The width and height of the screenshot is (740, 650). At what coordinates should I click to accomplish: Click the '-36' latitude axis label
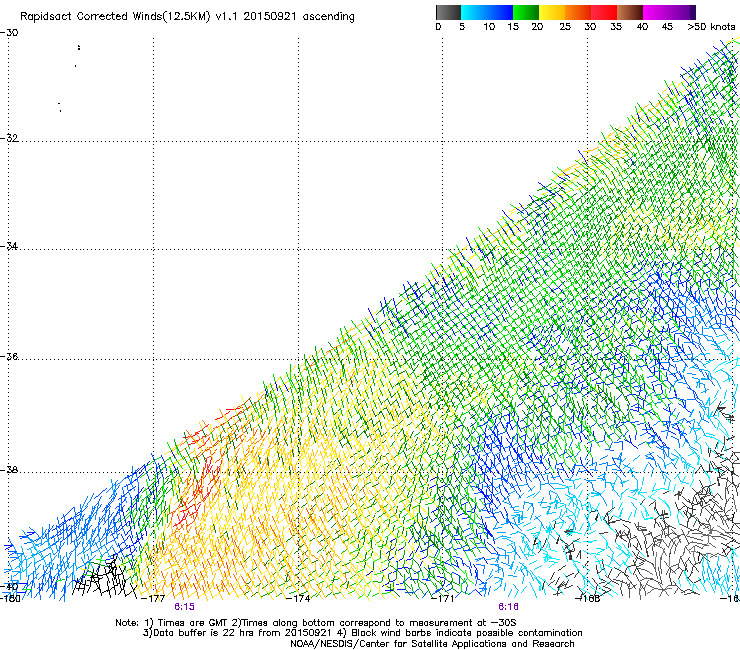9,356
